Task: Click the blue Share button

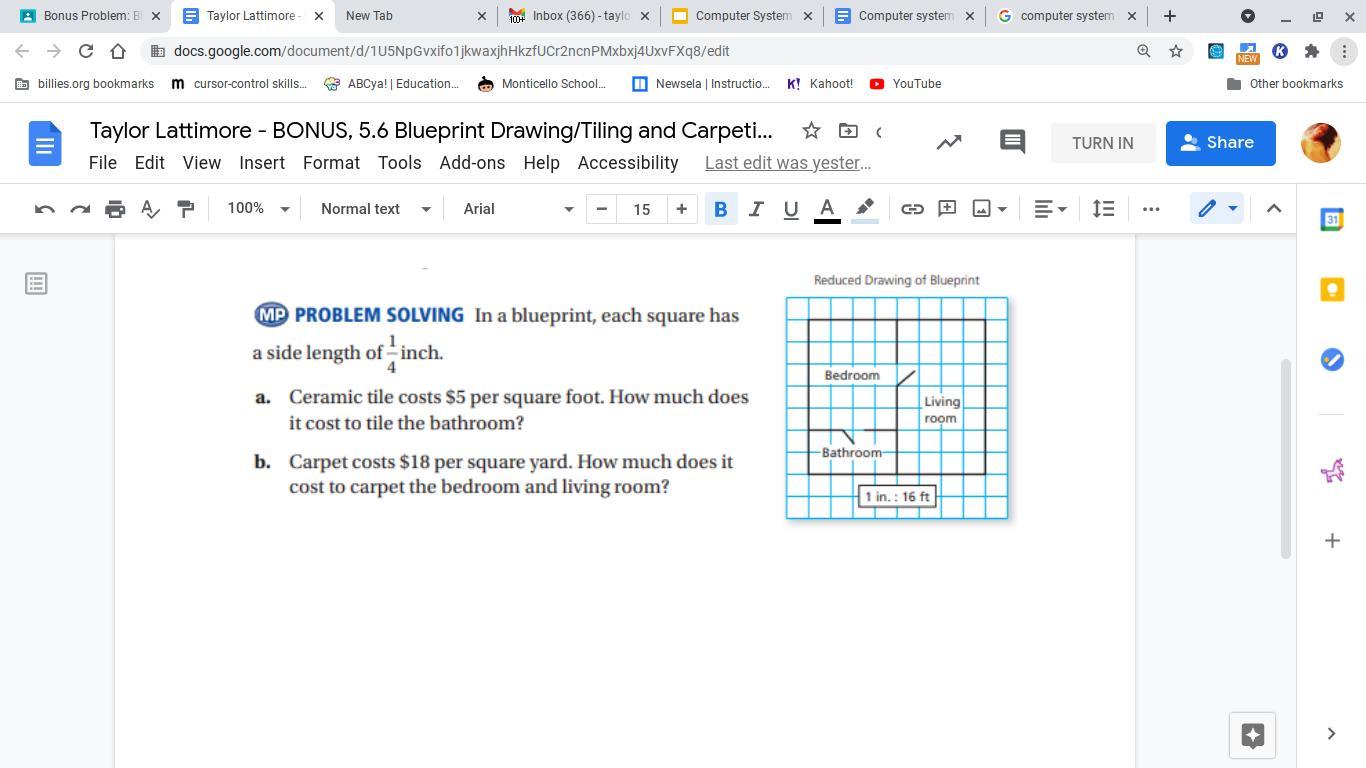Action: 1219,143
